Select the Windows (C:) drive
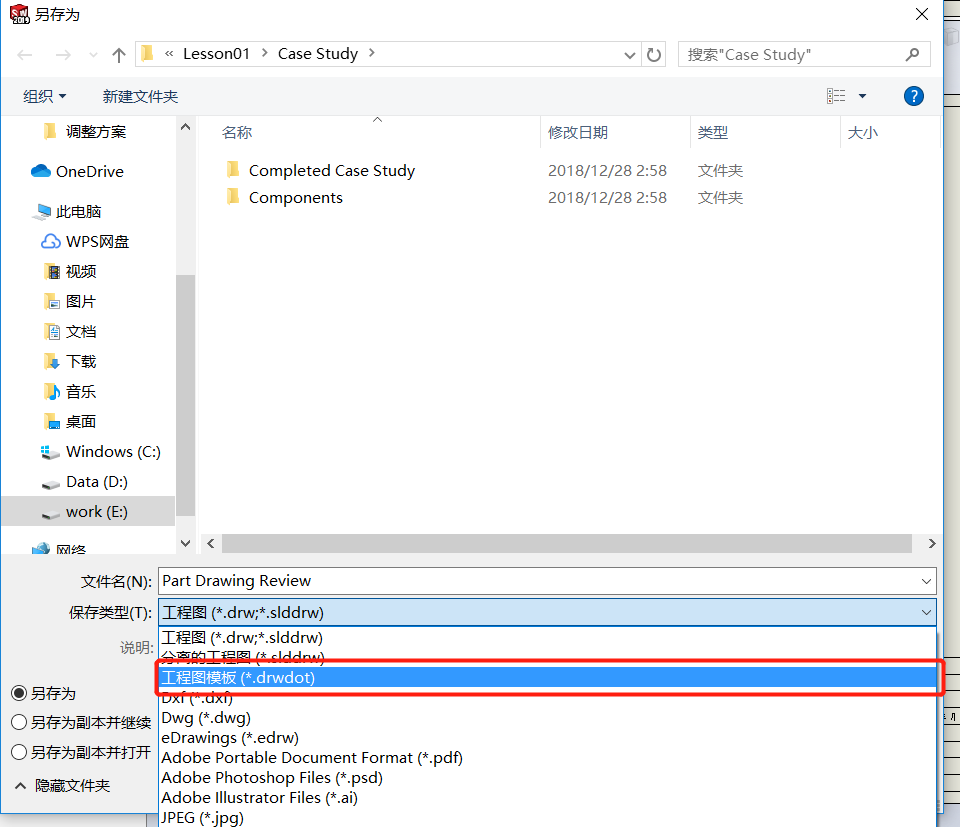 click(113, 452)
